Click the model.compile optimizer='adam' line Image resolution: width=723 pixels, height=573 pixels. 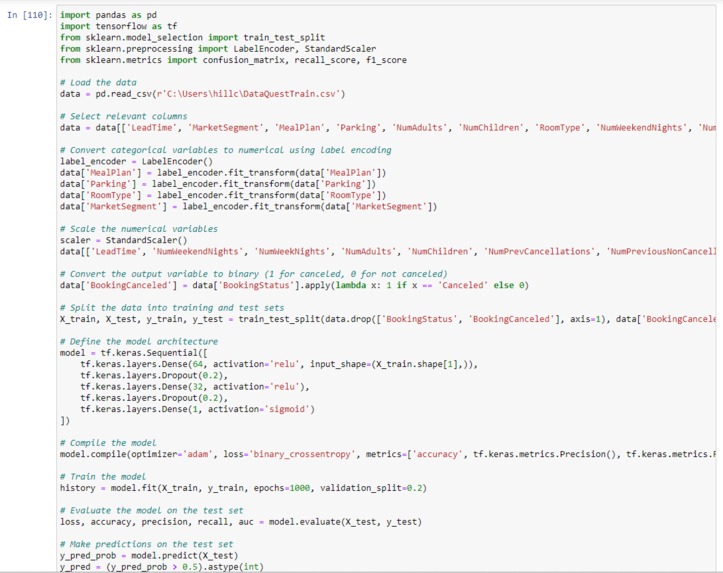(x=388, y=454)
